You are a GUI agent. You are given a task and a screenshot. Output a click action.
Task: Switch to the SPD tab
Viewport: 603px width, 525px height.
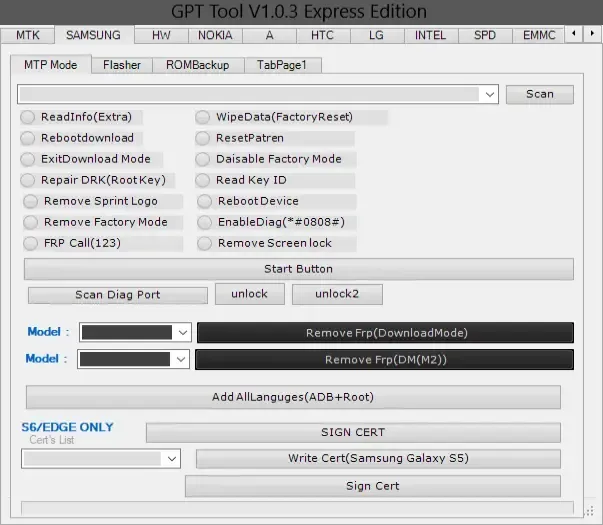pos(485,35)
